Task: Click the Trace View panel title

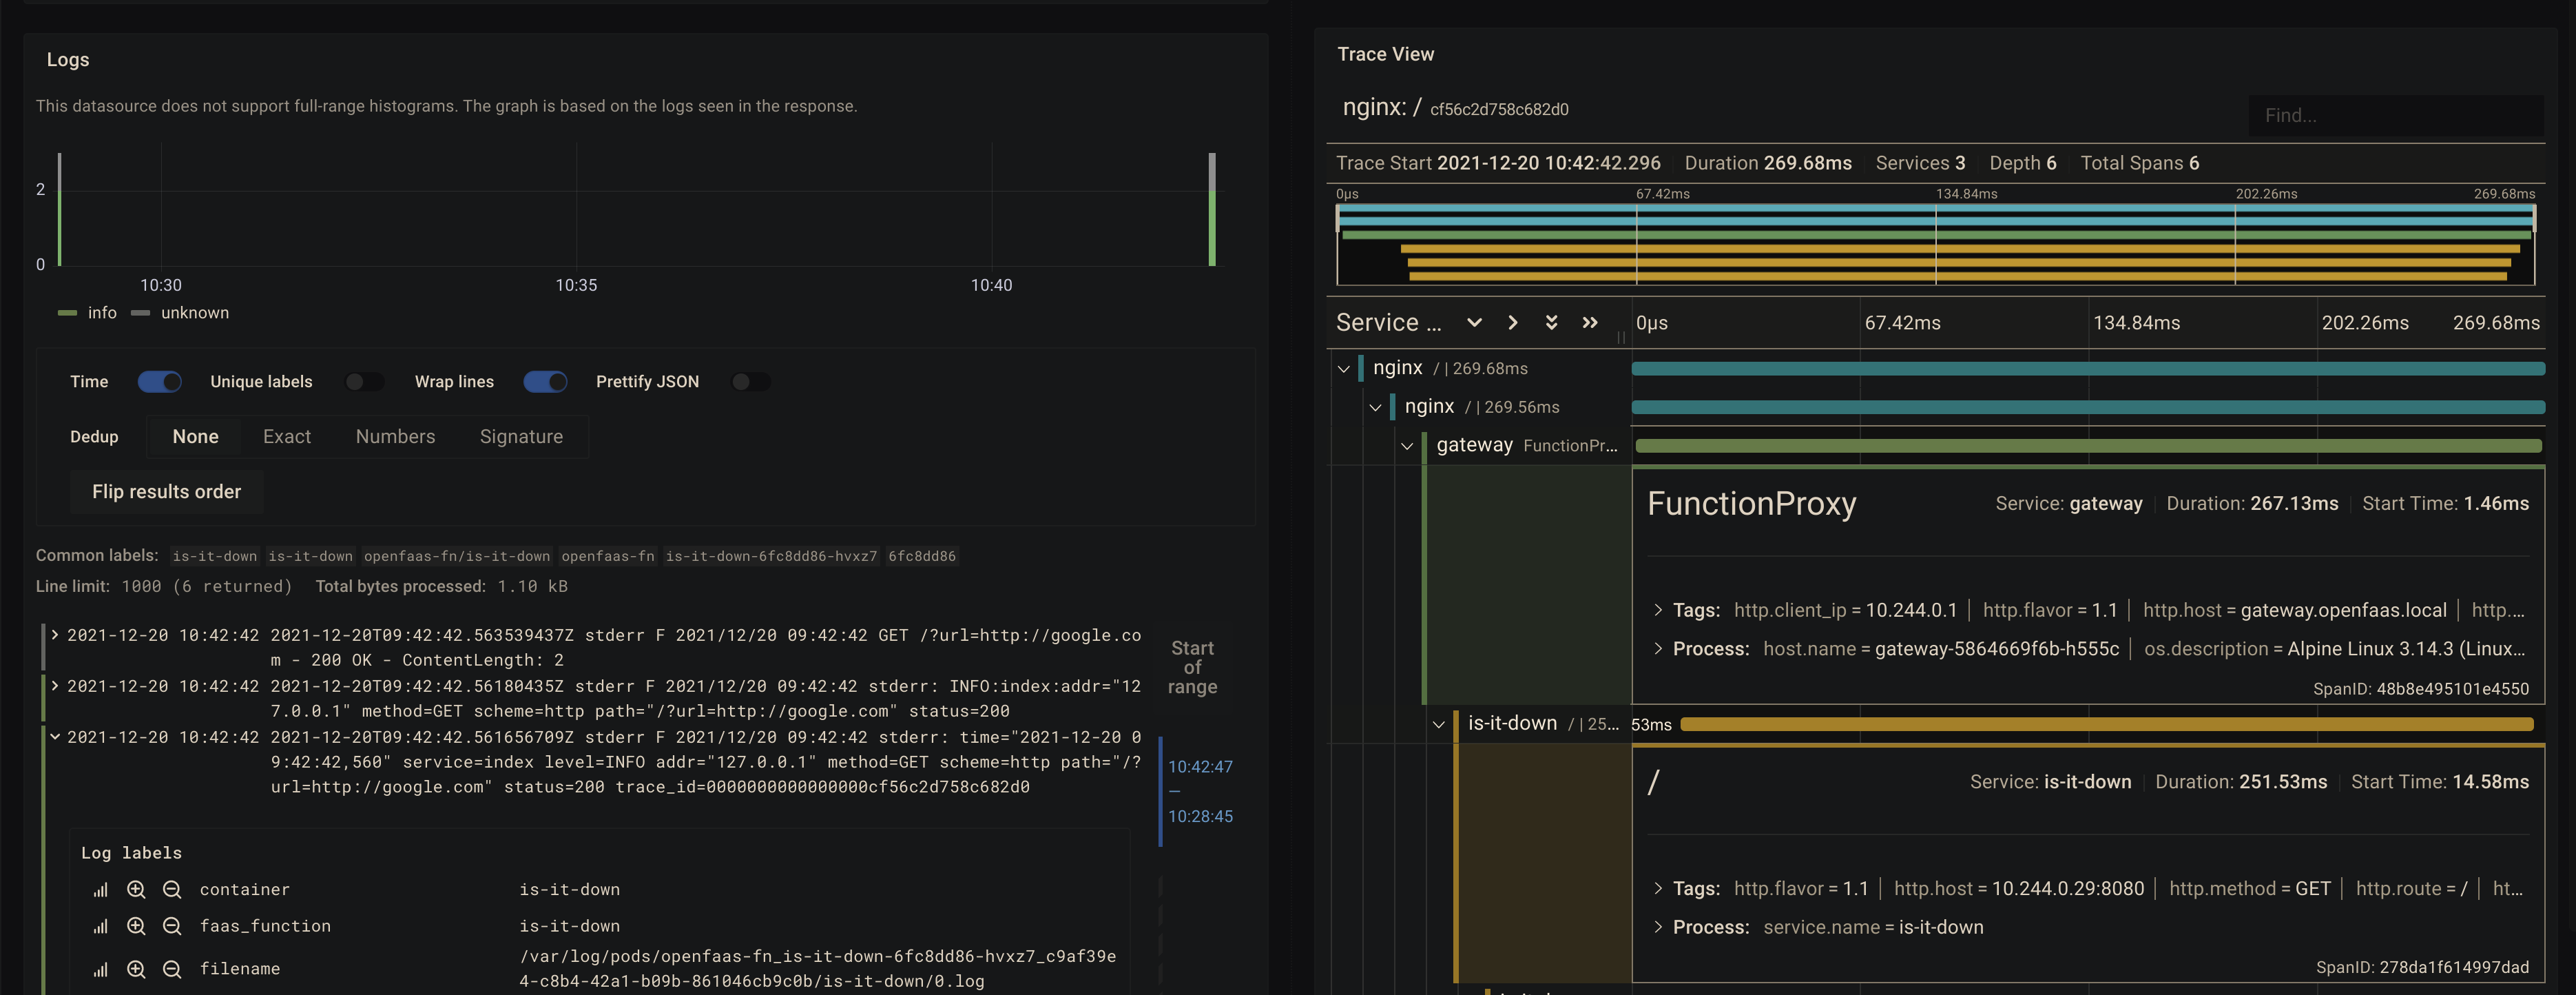Action: point(1385,54)
